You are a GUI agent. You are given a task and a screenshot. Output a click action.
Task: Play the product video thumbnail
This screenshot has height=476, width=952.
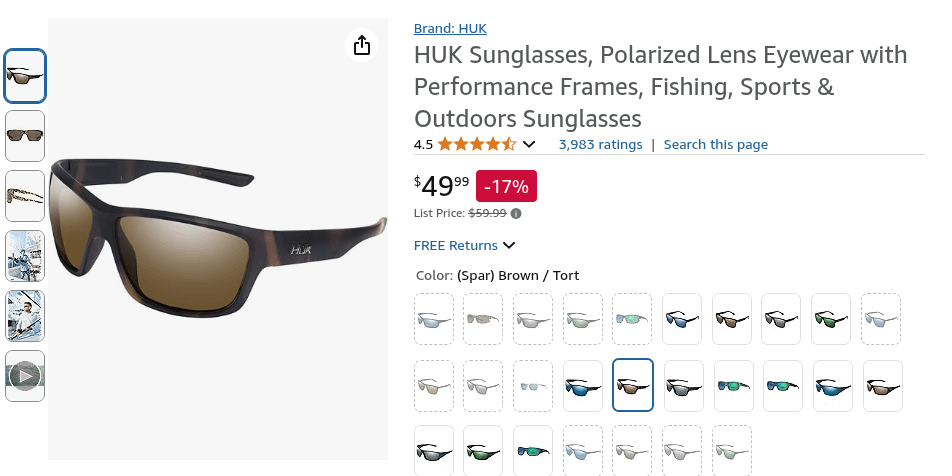coord(25,376)
